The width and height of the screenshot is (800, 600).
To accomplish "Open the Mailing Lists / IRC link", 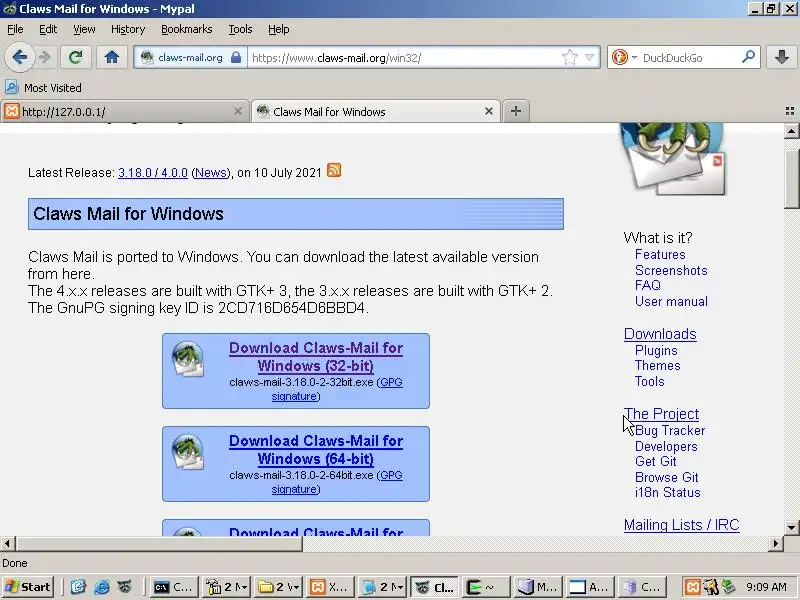I will click(682, 524).
